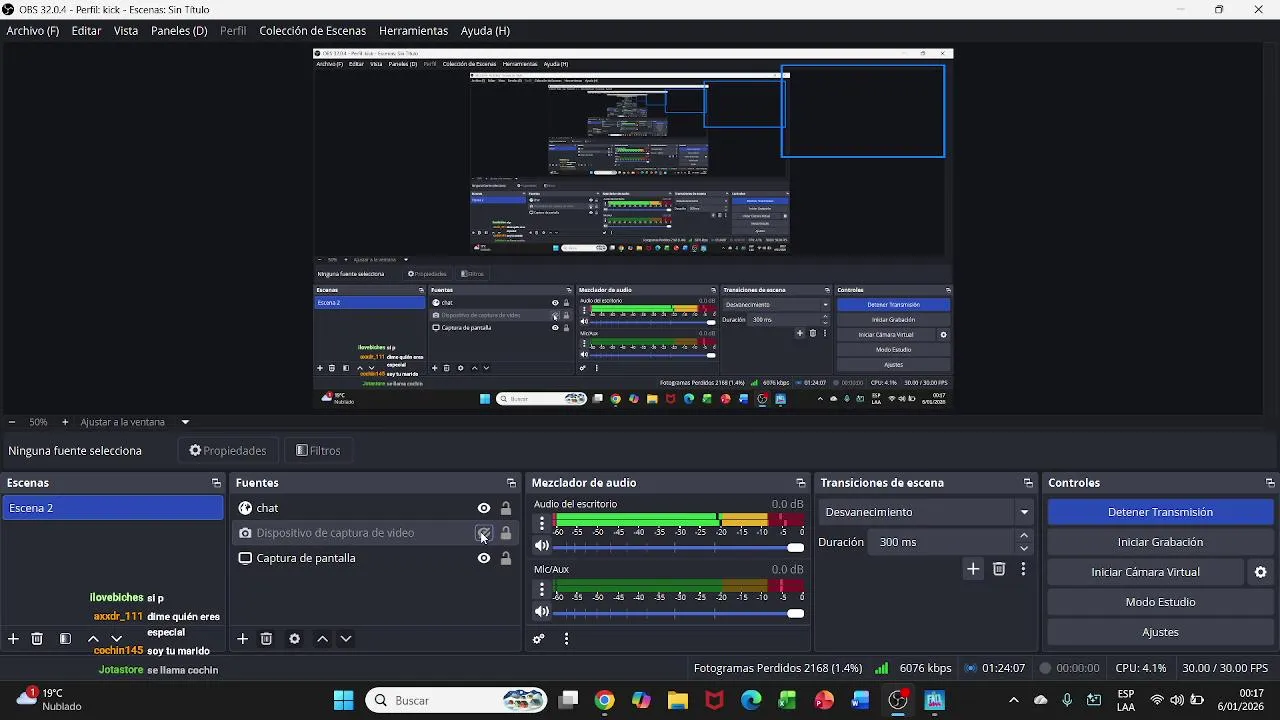Open Ajustes settings button
1280x720 pixels.
pos(1160,632)
